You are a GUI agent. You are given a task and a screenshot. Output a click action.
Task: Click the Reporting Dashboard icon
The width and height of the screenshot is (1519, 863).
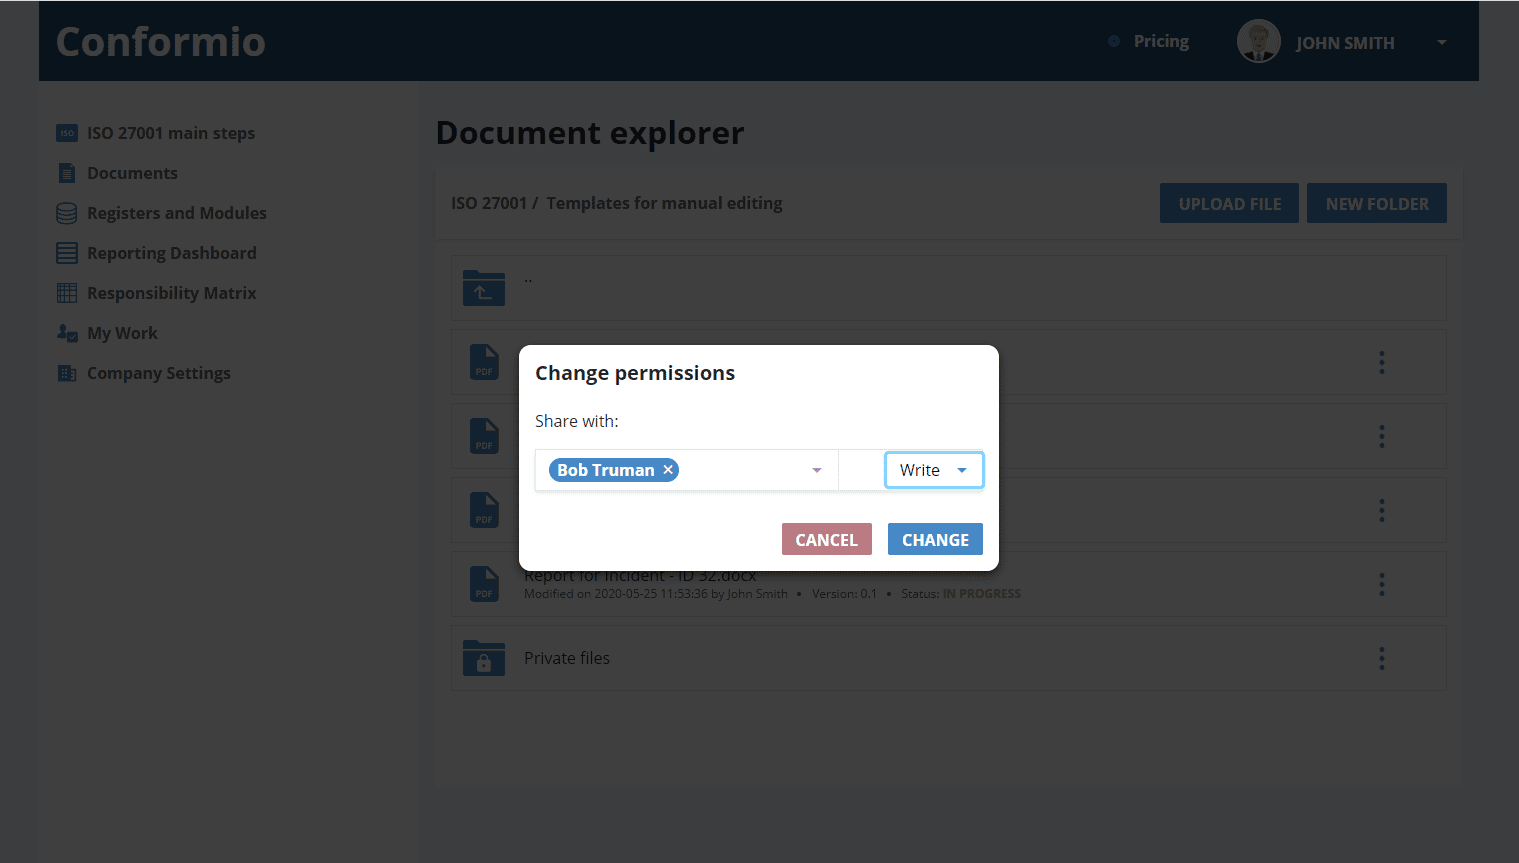(67, 253)
